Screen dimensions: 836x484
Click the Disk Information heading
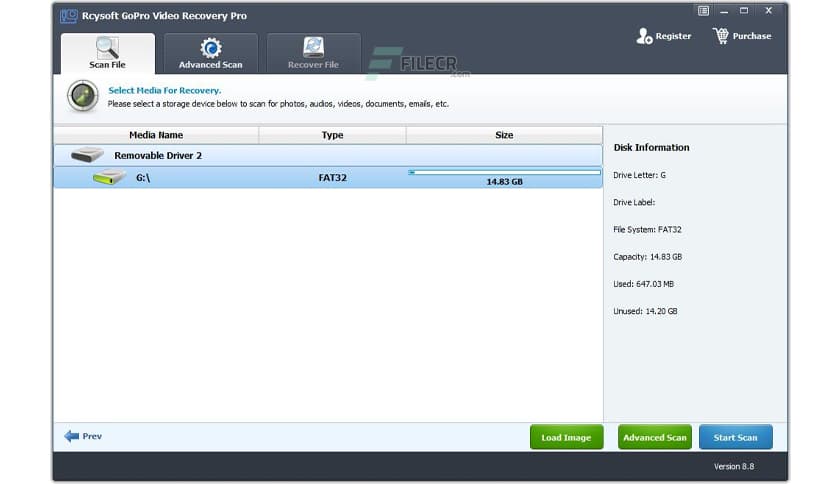pos(652,148)
